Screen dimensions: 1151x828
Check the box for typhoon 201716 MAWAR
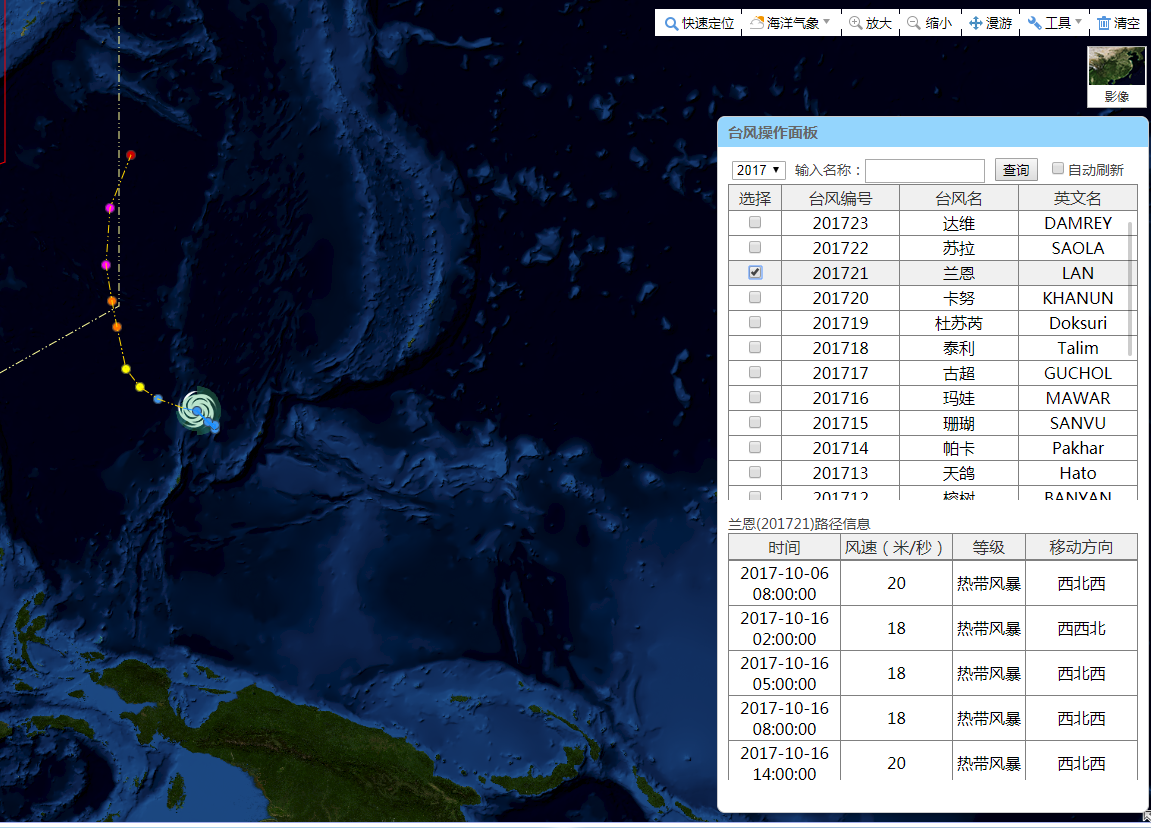point(755,397)
